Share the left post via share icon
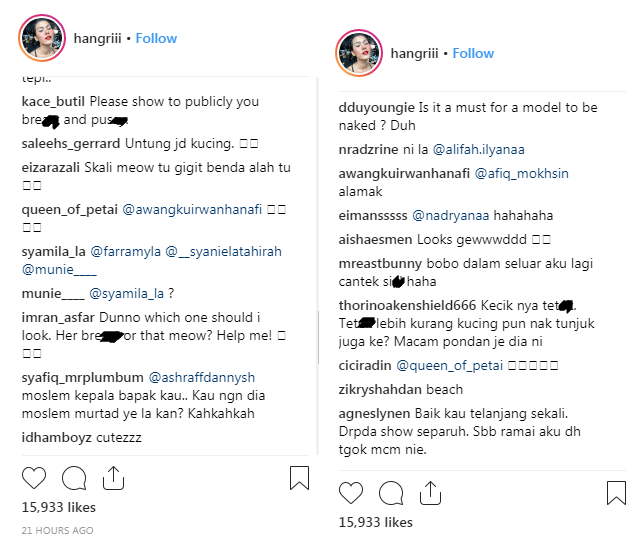 [113, 477]
